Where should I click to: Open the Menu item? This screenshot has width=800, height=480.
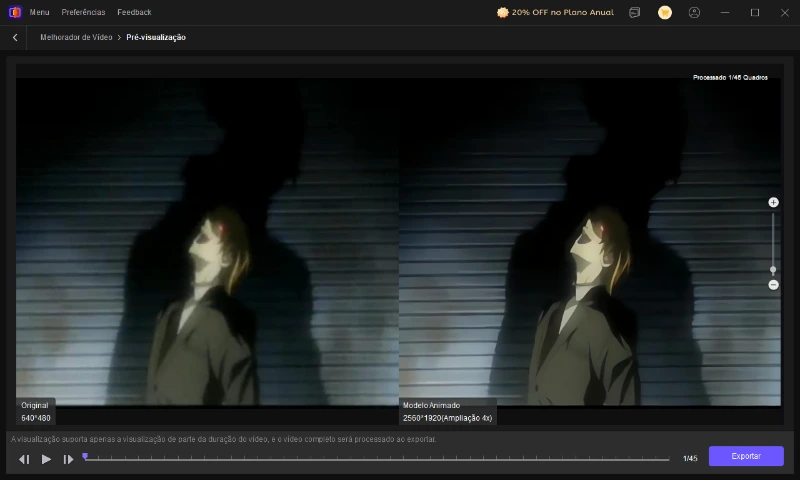coord(39,12)
